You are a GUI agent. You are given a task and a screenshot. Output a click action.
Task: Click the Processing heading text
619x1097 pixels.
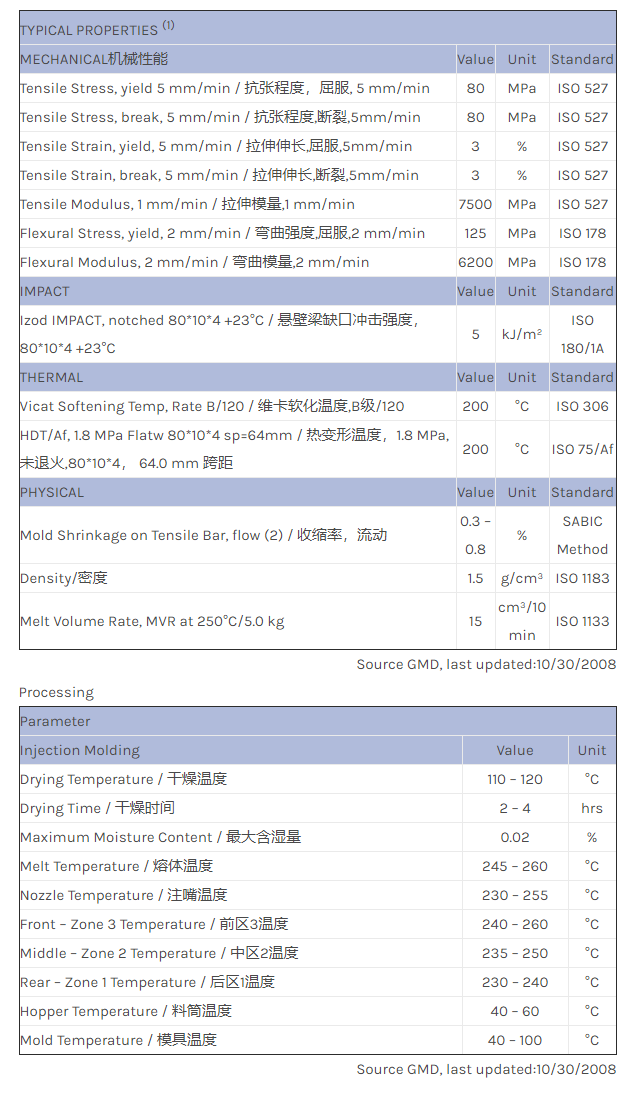tap(56, 692)
